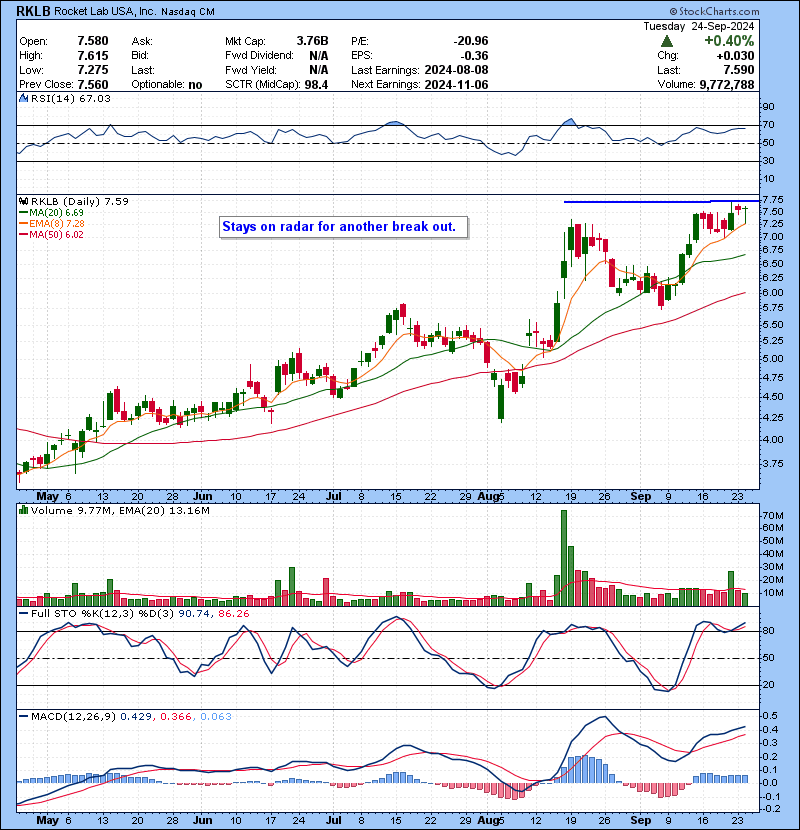
Task: Click the MACD(12,26,9) legend label
Action: 73,716
